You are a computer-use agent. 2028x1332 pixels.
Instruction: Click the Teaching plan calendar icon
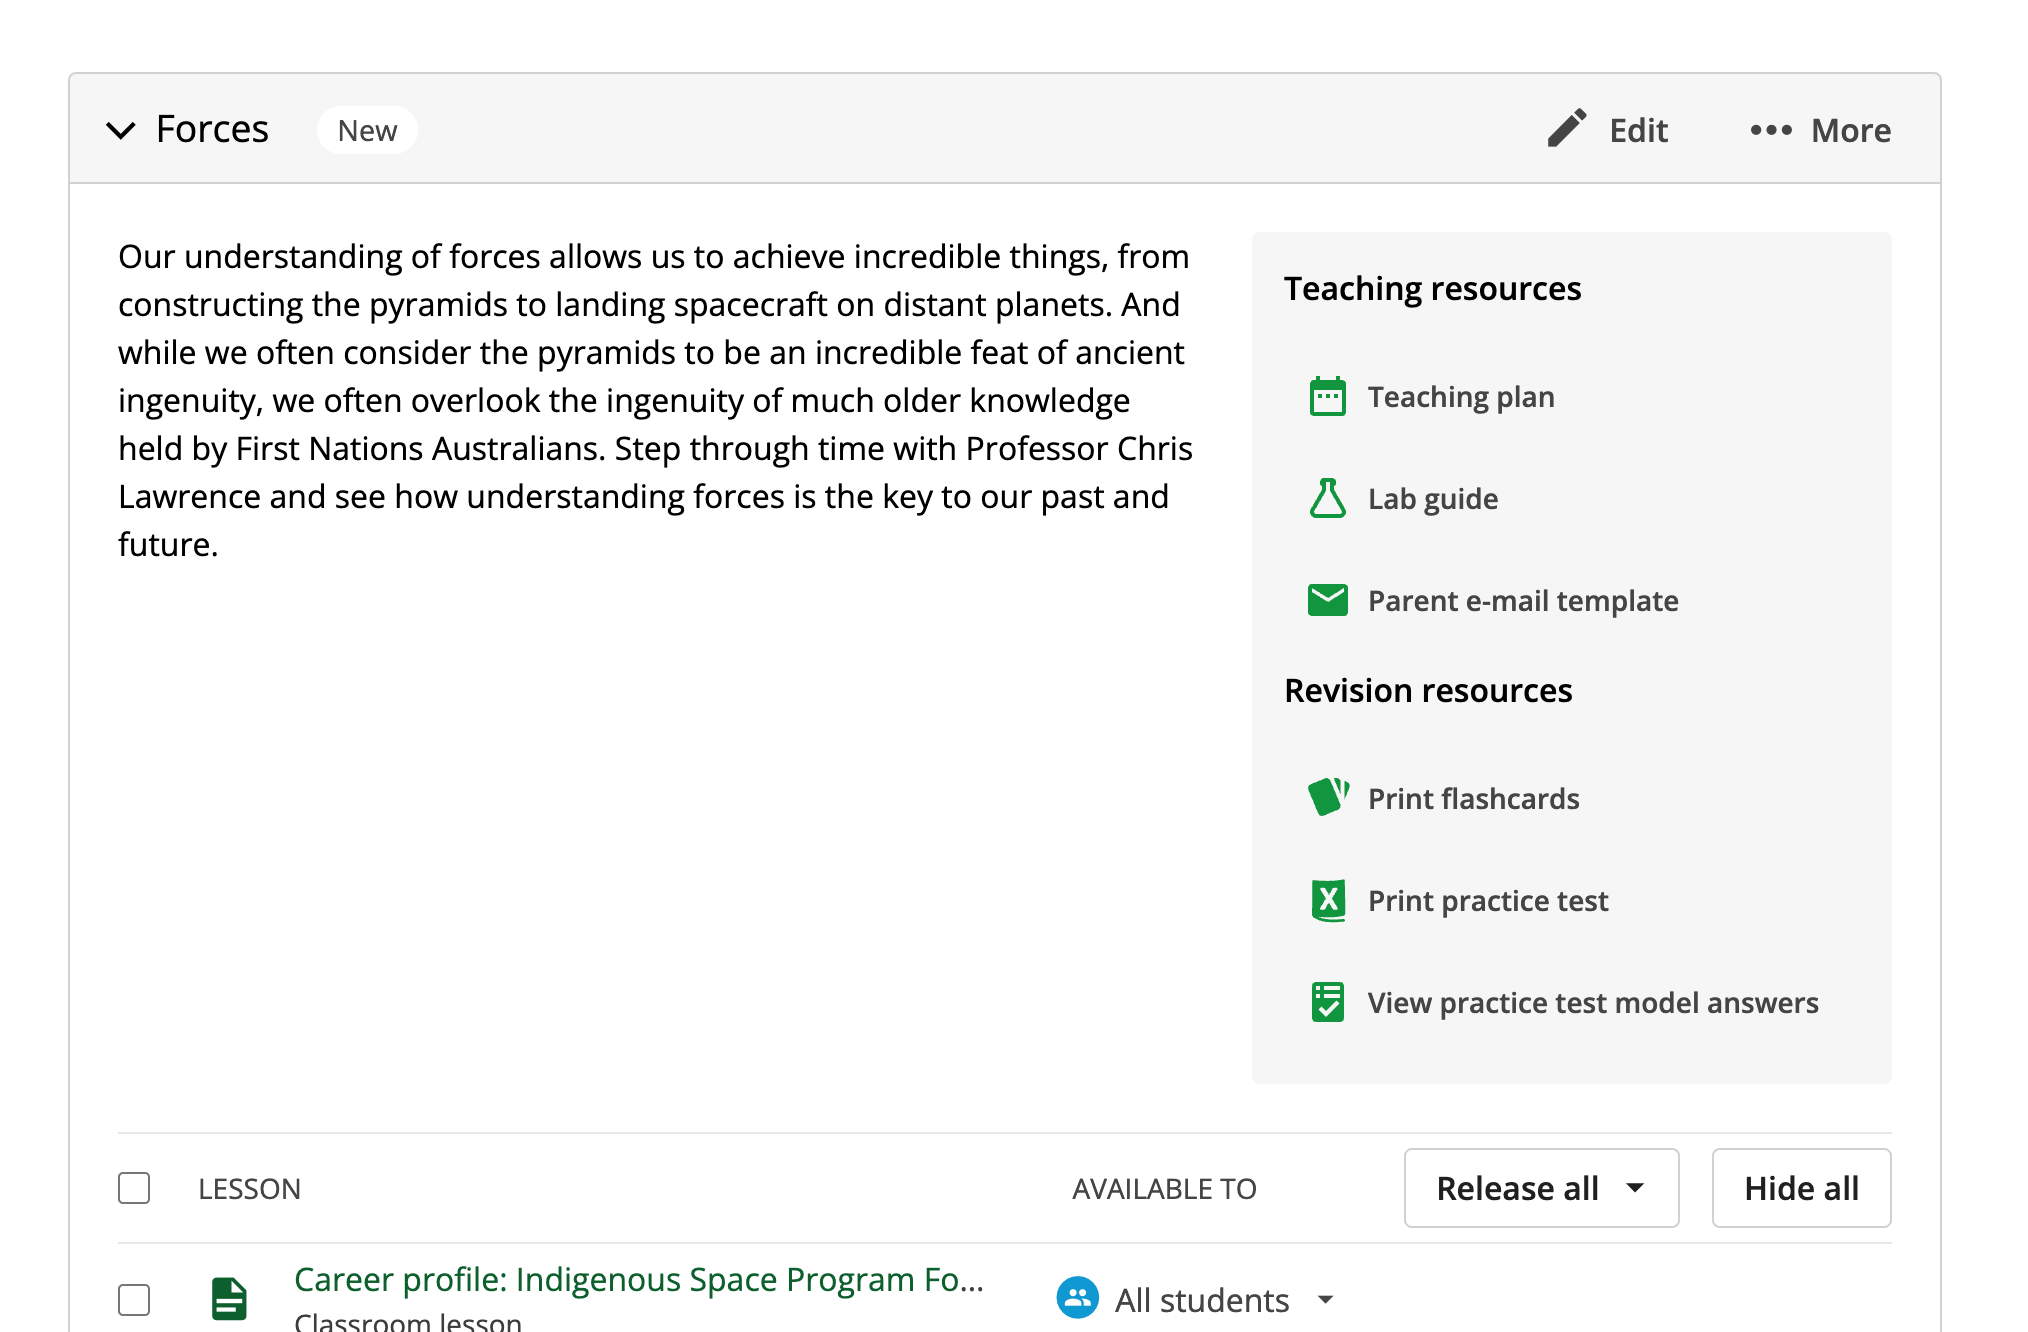pyautogui.click(x=1327, y=397)
